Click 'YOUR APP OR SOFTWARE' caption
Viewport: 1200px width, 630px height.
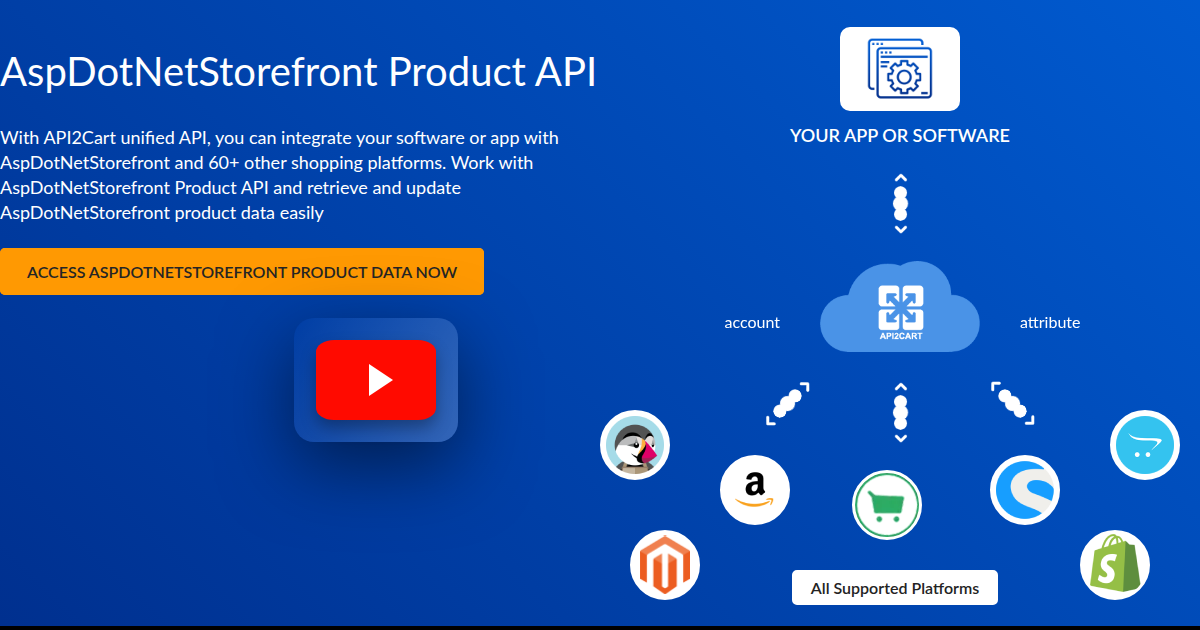click(900, 135)
